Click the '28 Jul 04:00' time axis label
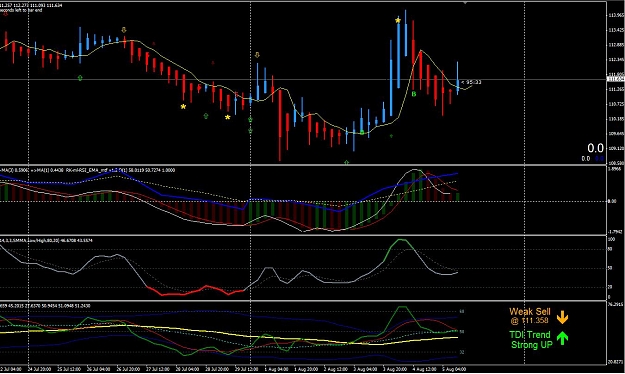The image size is (625, 374). (187, 370)
